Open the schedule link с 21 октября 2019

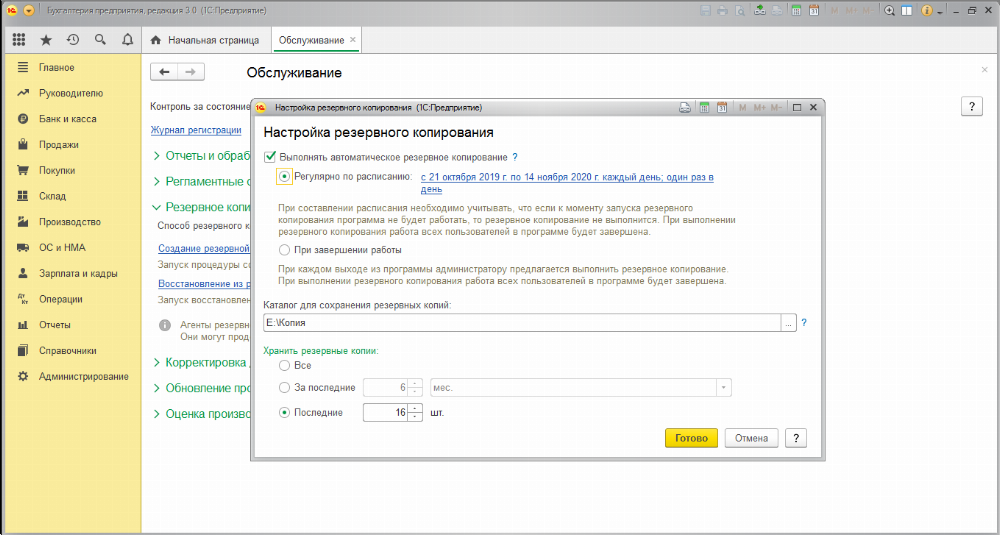point(567,183)
